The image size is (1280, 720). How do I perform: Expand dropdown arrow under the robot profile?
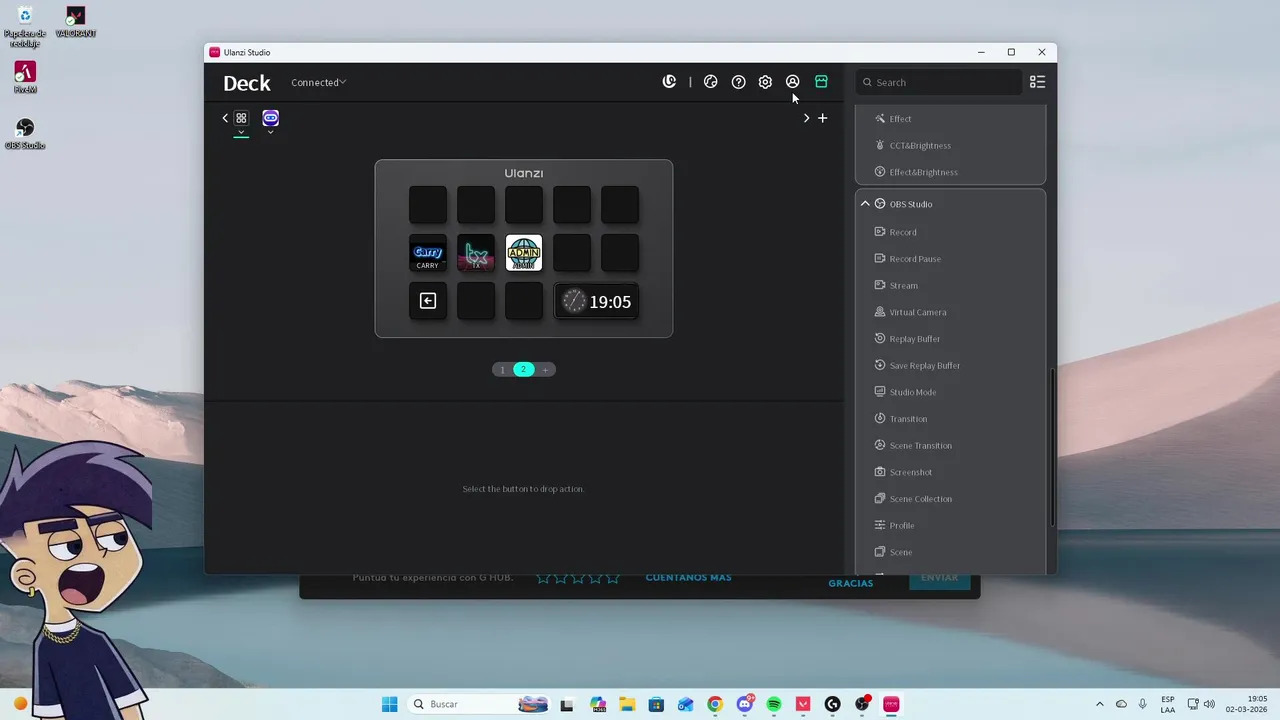pyautogui.click(x=270, y=132)
